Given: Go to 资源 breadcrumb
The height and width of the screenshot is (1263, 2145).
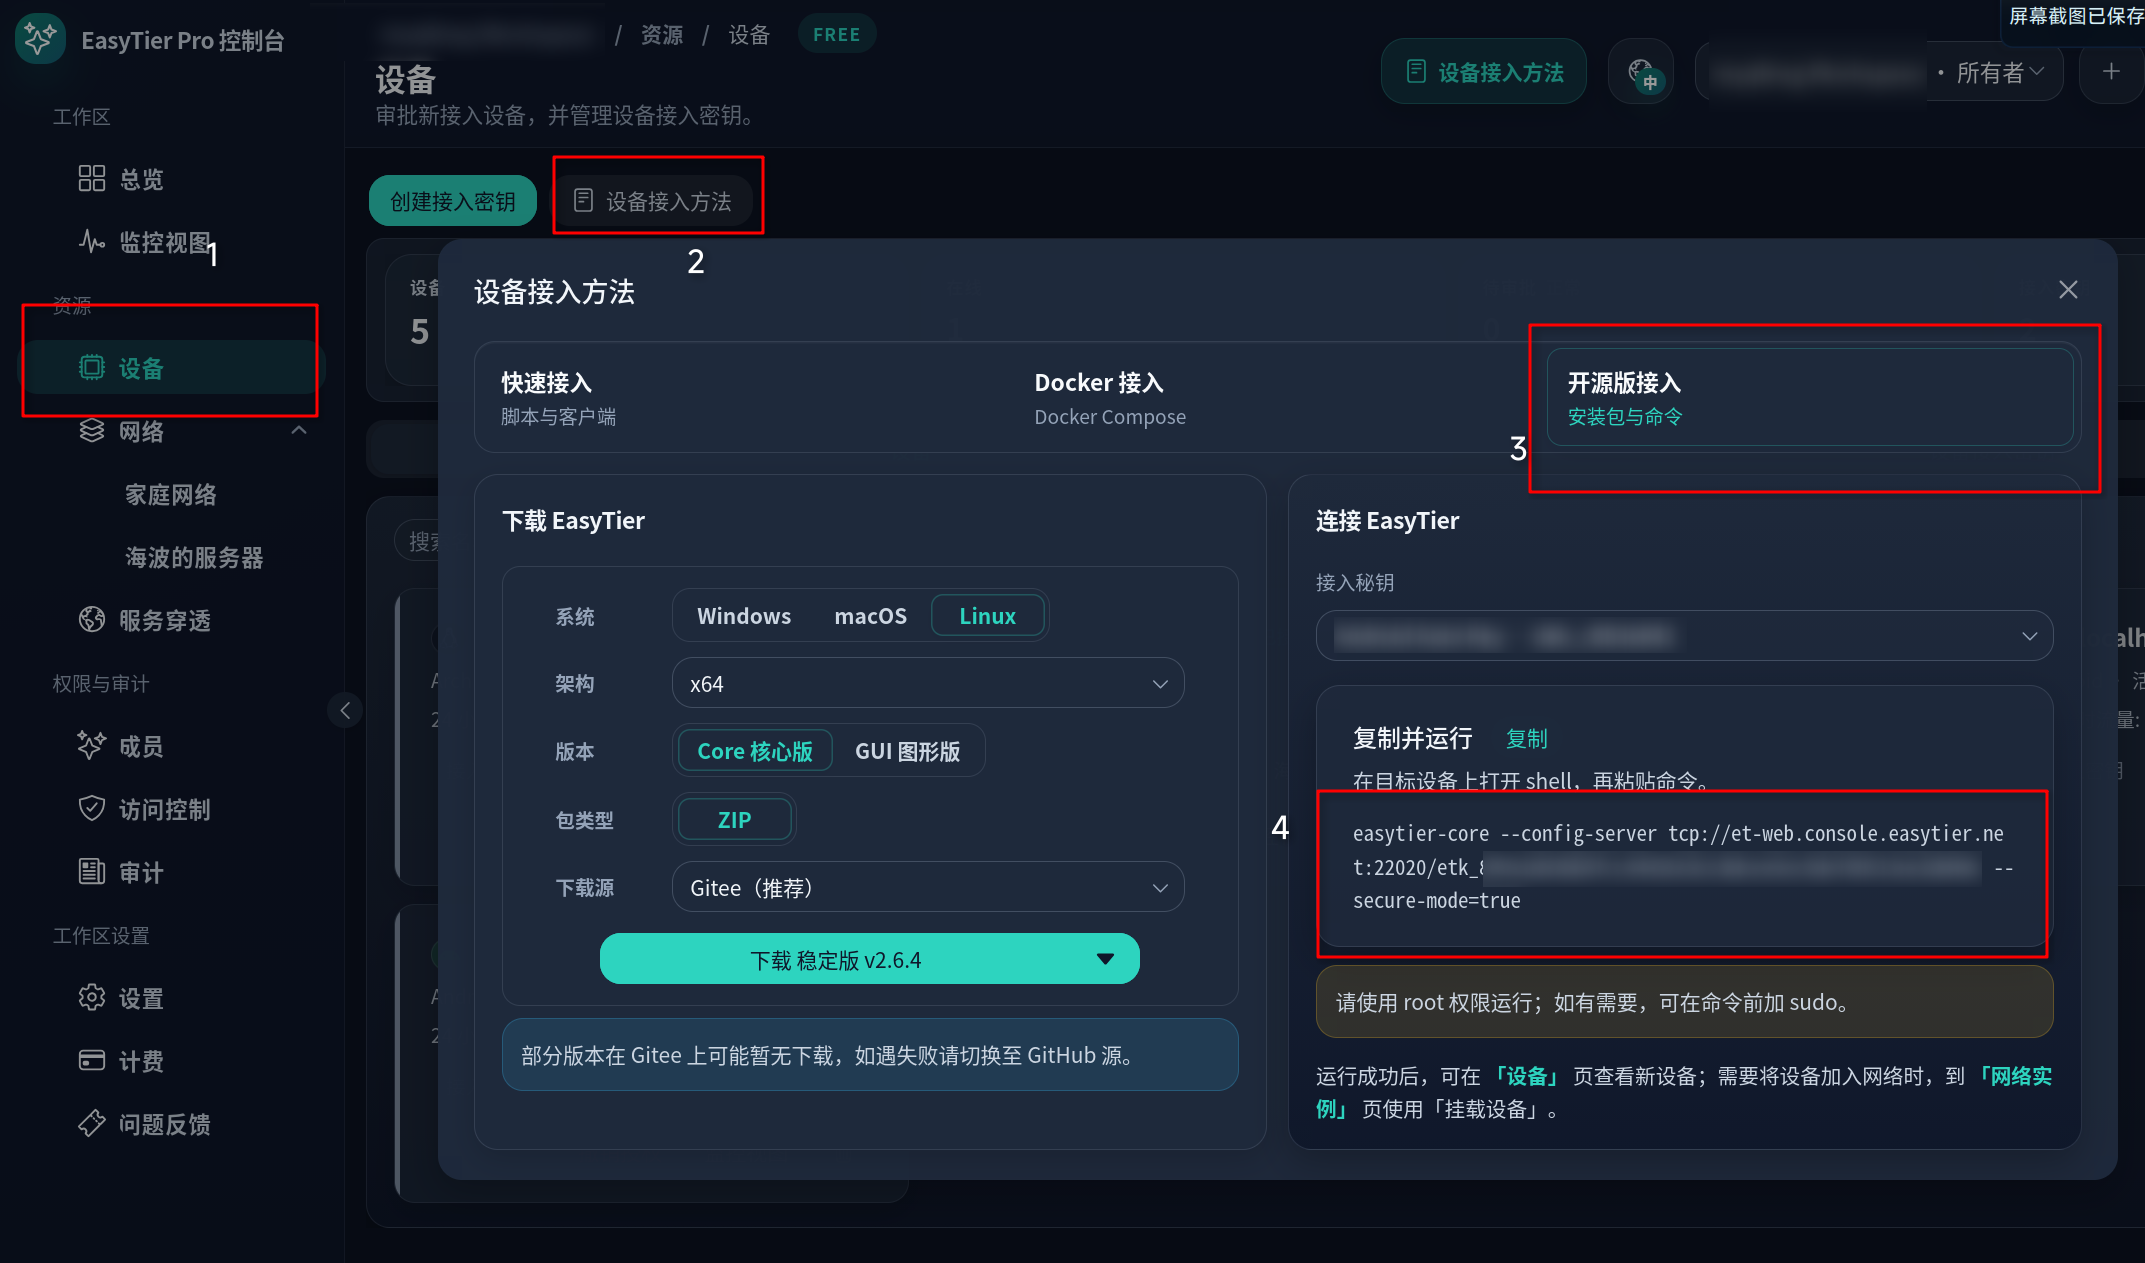Looking at the screenshot, I should pos(662,35).
